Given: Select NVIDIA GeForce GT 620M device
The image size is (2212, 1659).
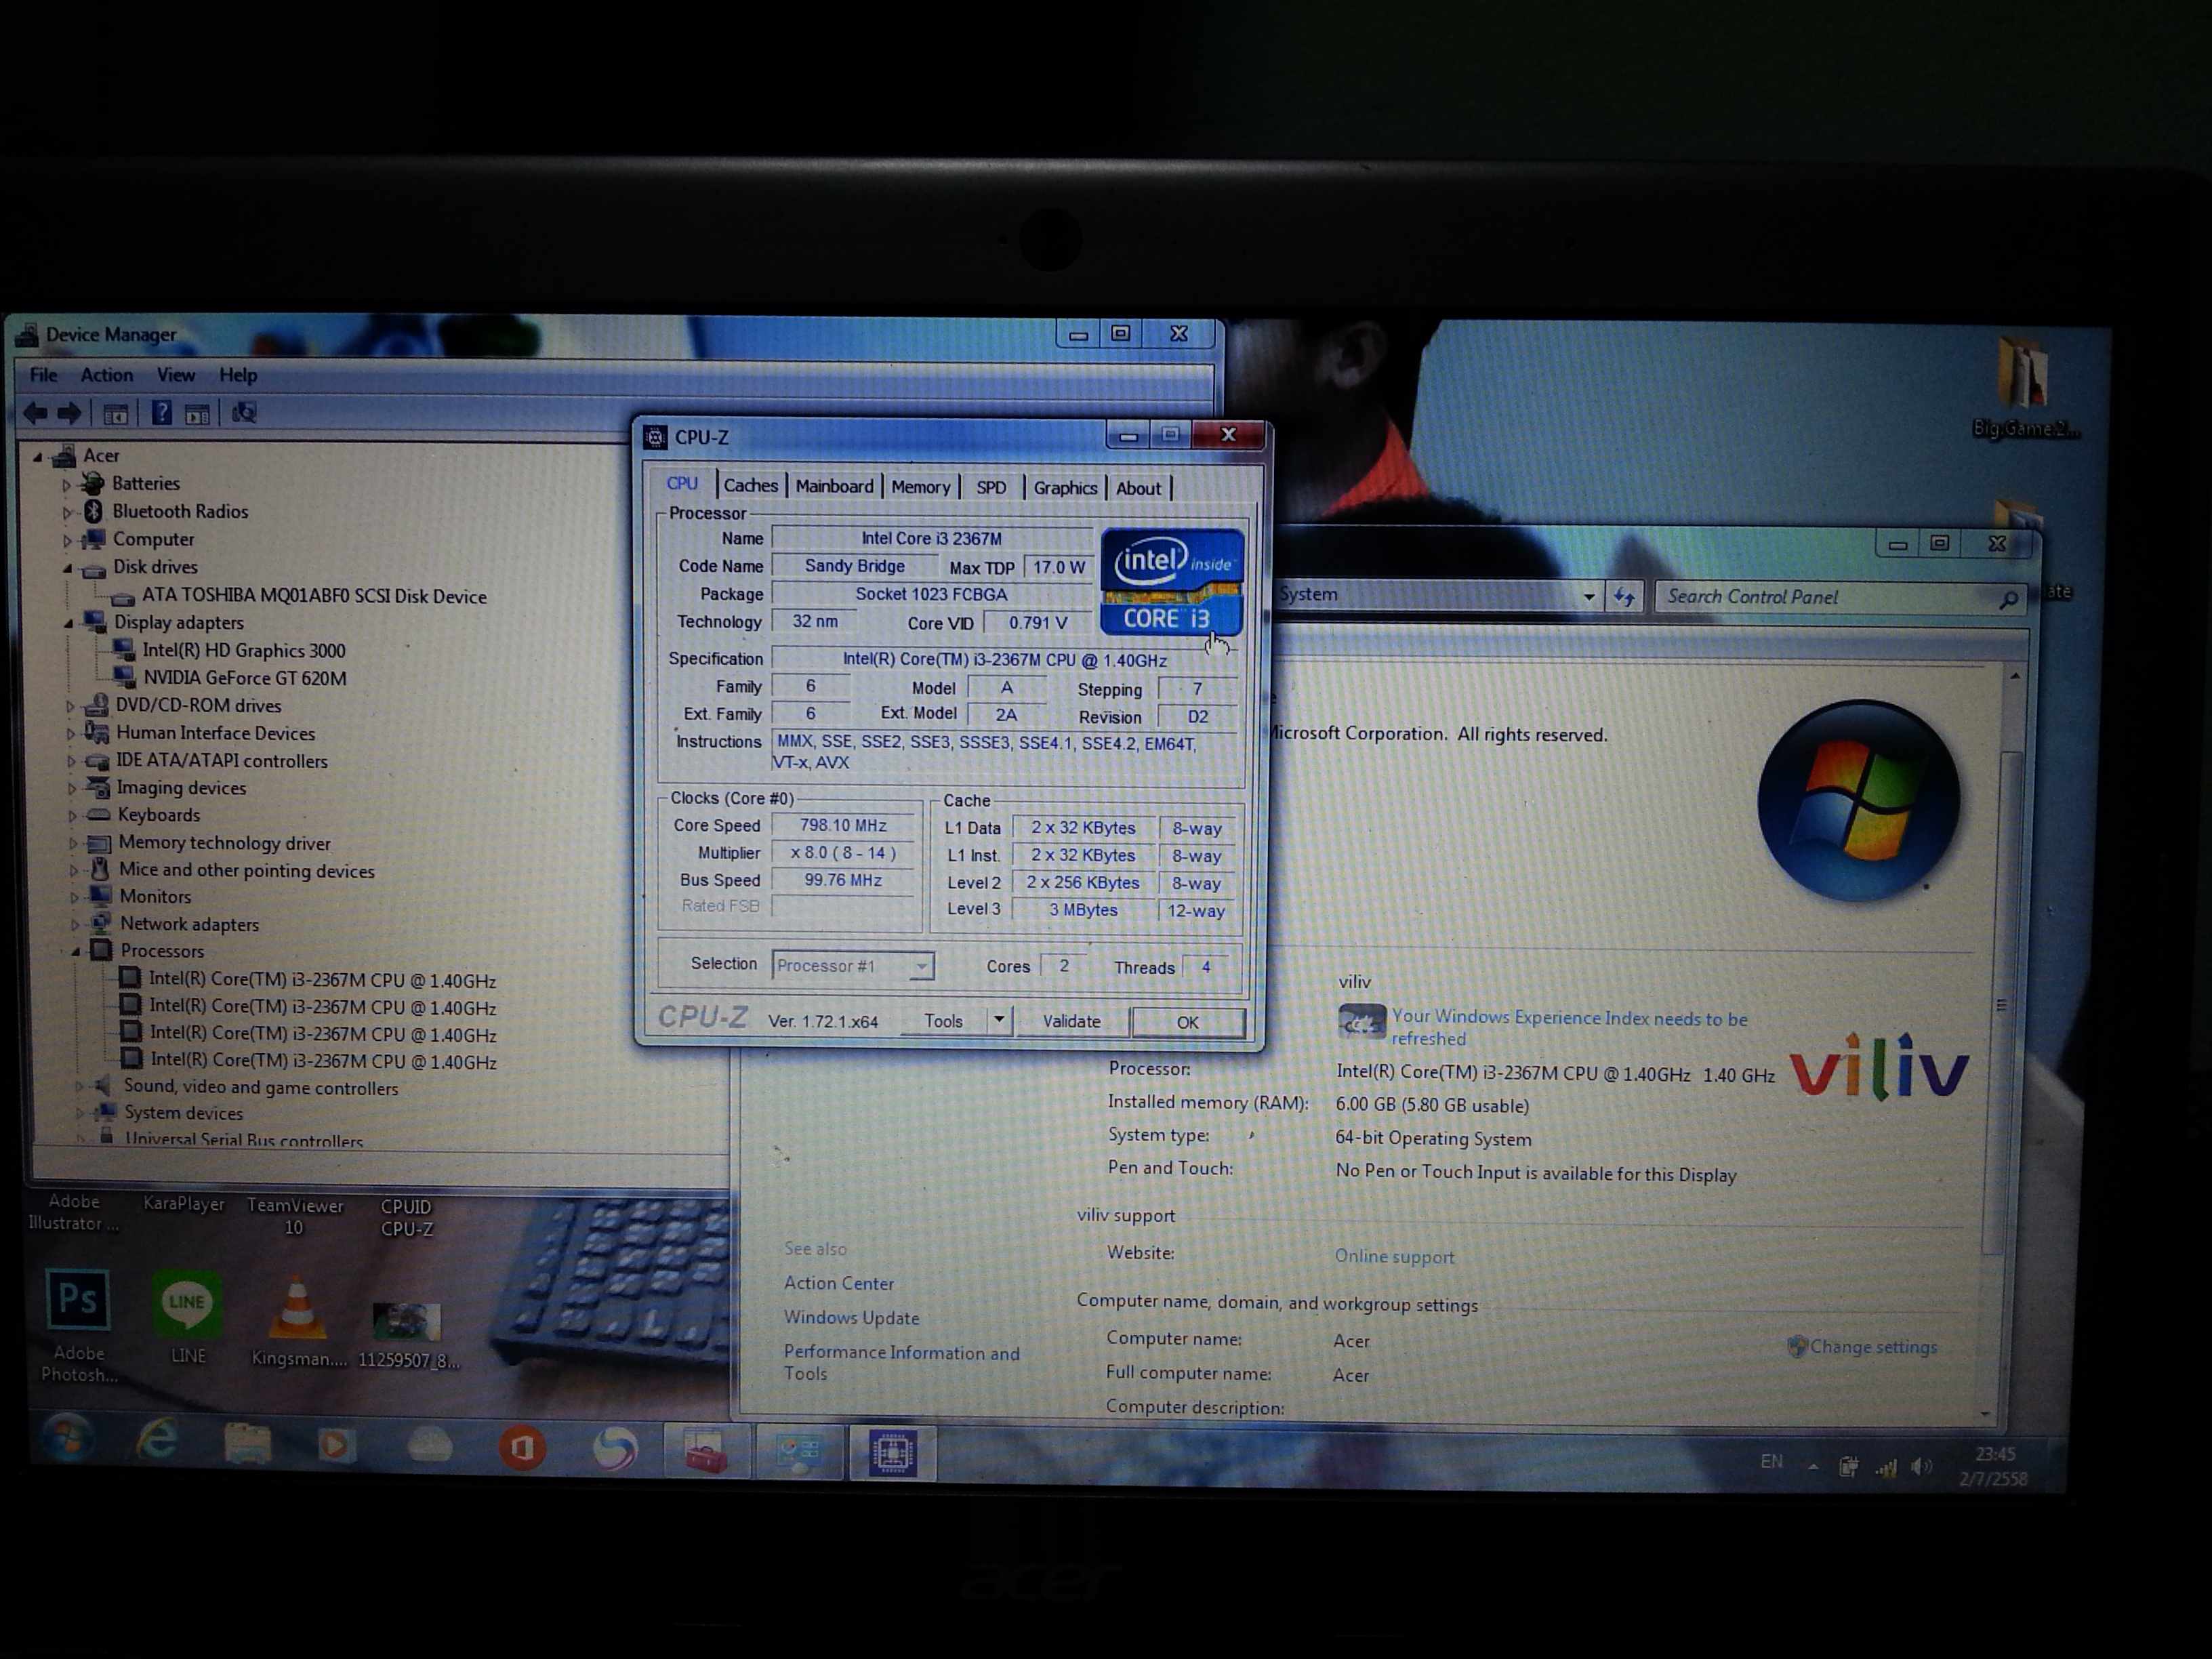Looking at the screenshot, I should pyautogui.click(x=245, y=678).
